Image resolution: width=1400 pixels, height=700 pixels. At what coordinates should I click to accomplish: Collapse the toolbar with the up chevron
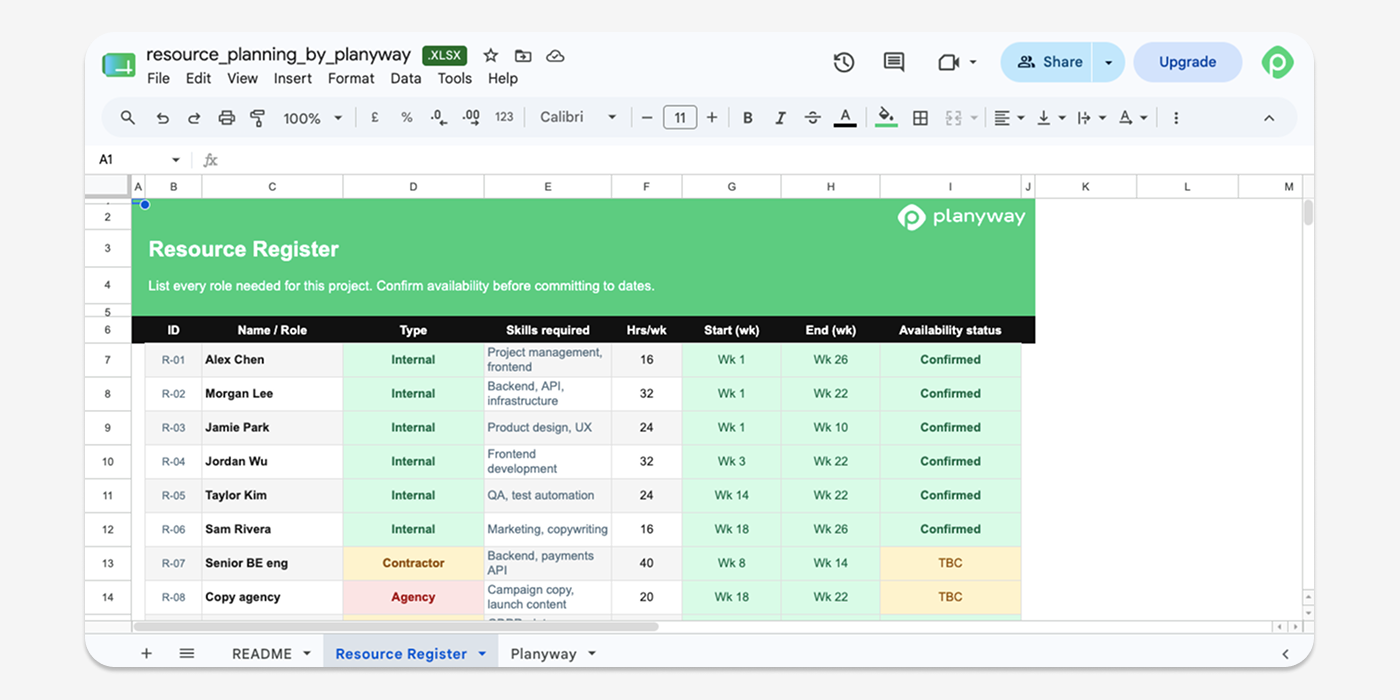[x=1269, y=117]
